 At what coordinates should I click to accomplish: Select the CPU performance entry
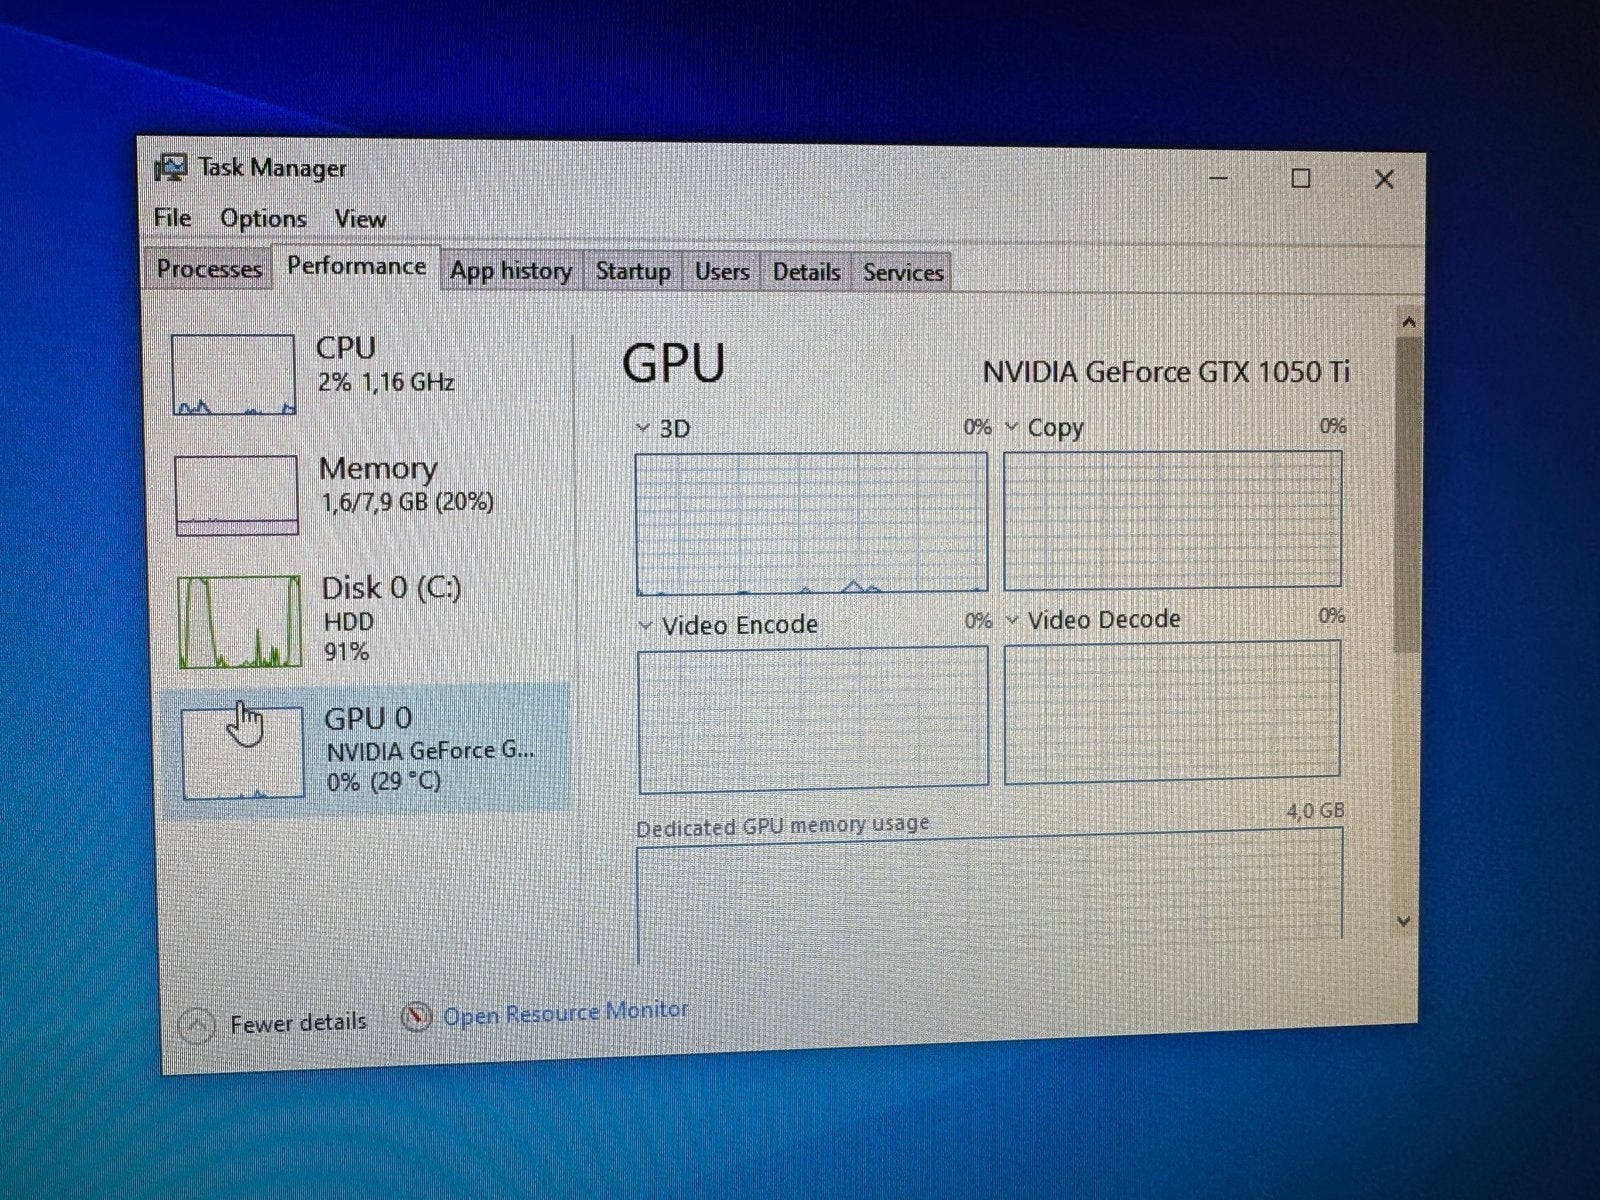tap(365, 374)
